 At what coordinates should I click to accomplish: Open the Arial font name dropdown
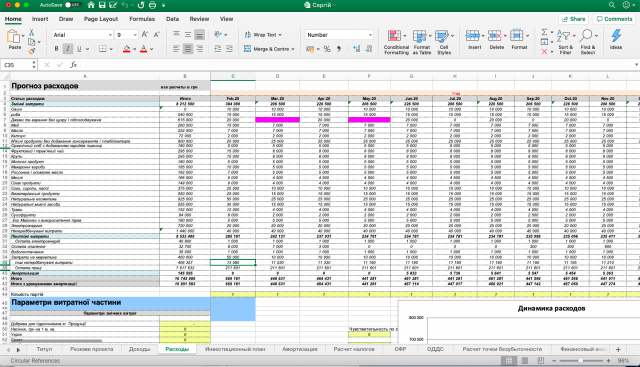(x=110, y=35)
